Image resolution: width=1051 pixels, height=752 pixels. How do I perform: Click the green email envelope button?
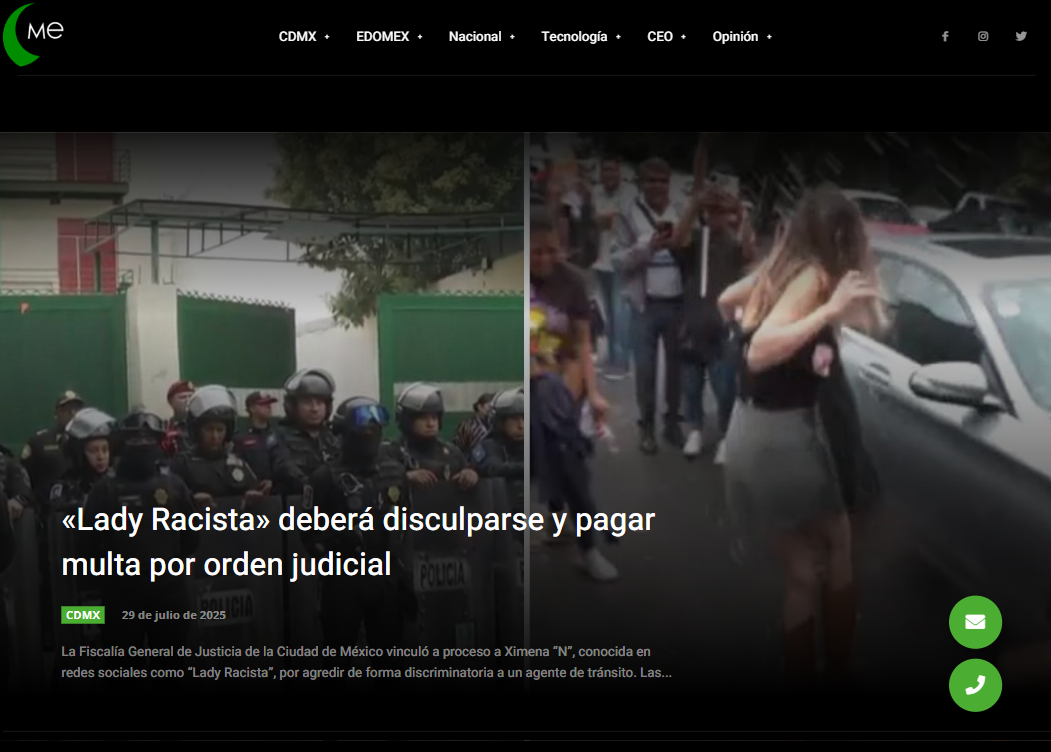click(x=975, y=622)
